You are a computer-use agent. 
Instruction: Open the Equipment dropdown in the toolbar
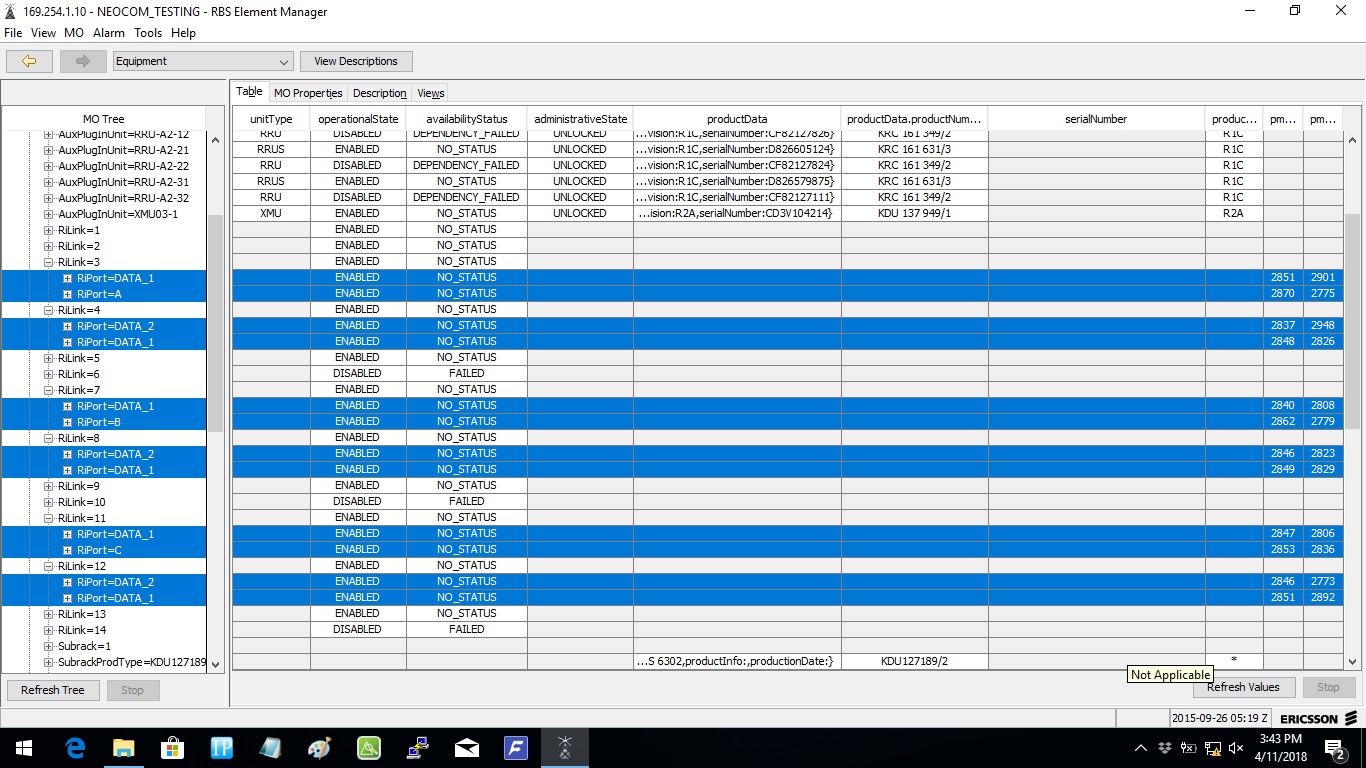[203, 61]
